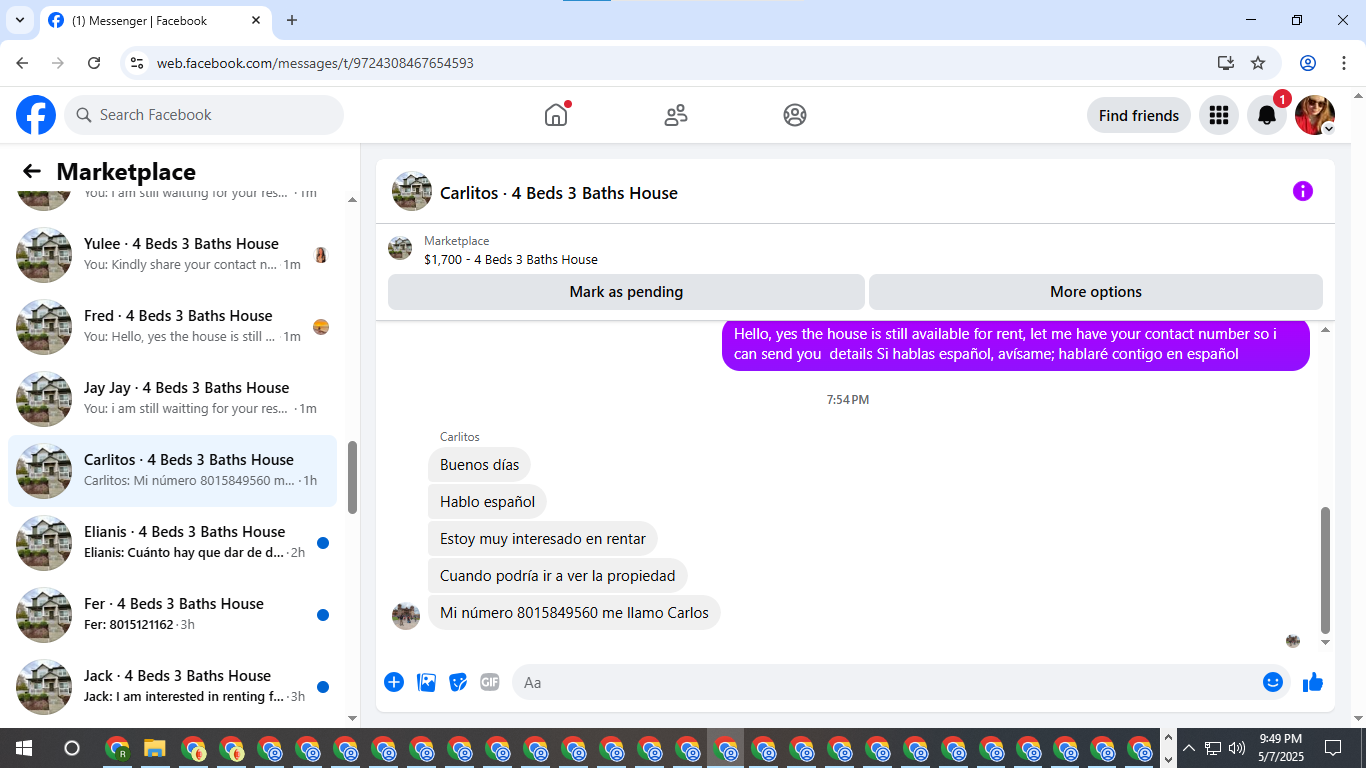Click the Mark as pending button
Viewport: 1366px width, 768px height.
(626, 292)
